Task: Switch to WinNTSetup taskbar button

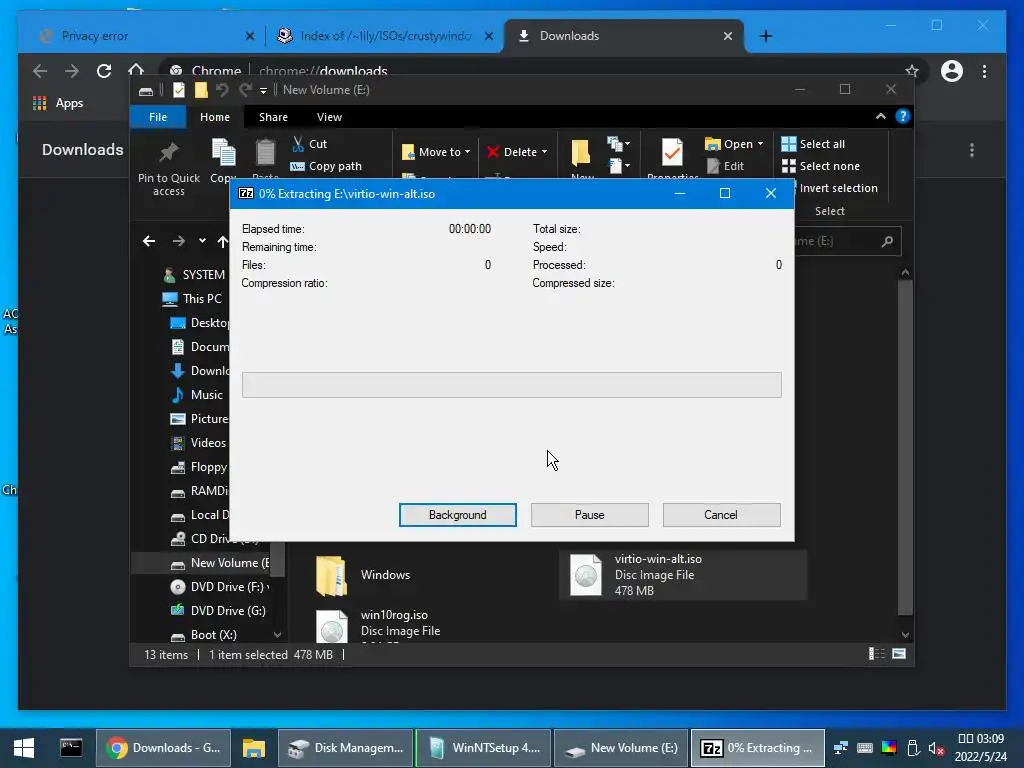Action: point(483,748)
